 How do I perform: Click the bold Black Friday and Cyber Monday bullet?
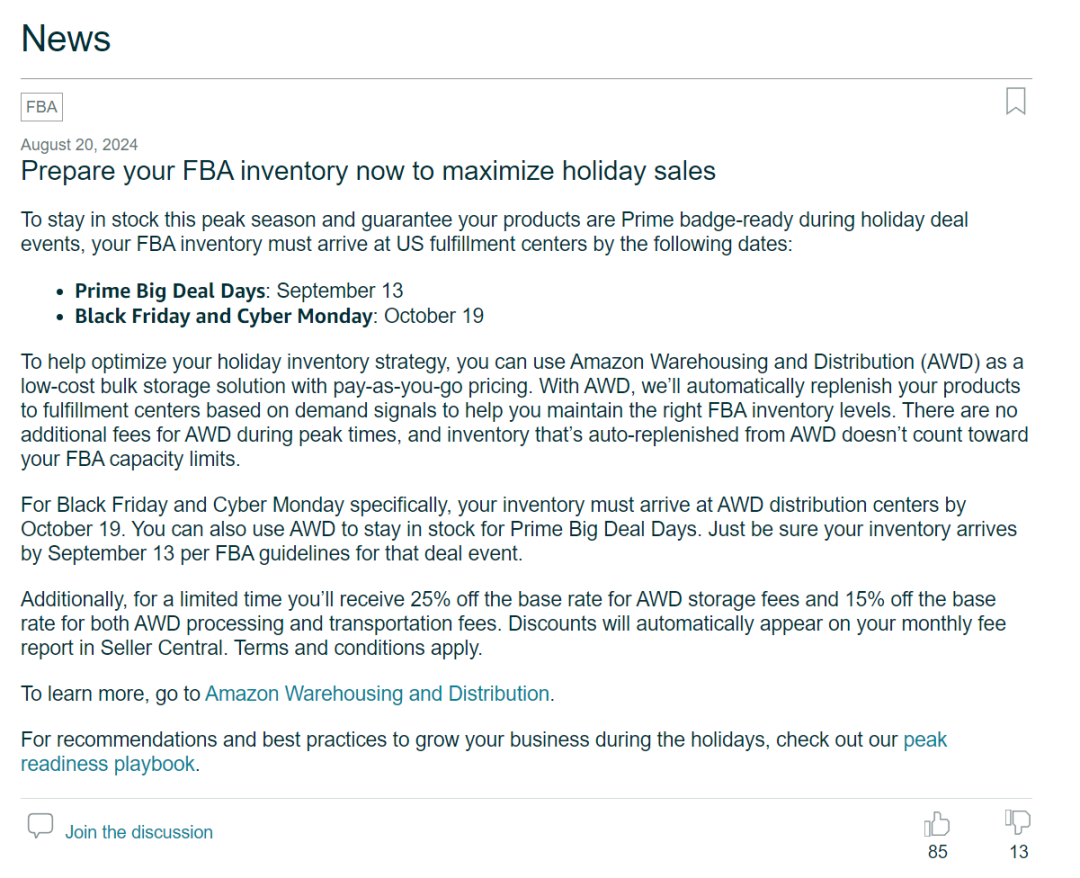click(224, 316)
